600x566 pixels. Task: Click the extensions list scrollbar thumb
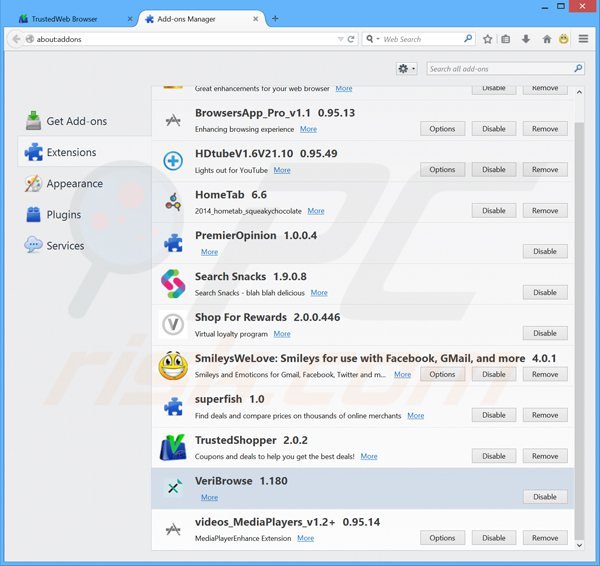point(579,331)
